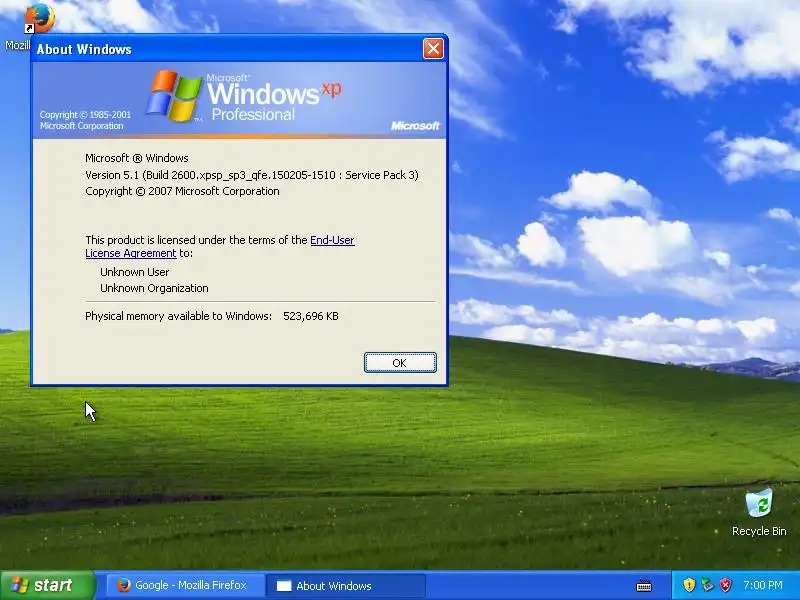
Task: Select the About Windows taskbar button
Action: (x=346, y=585)
